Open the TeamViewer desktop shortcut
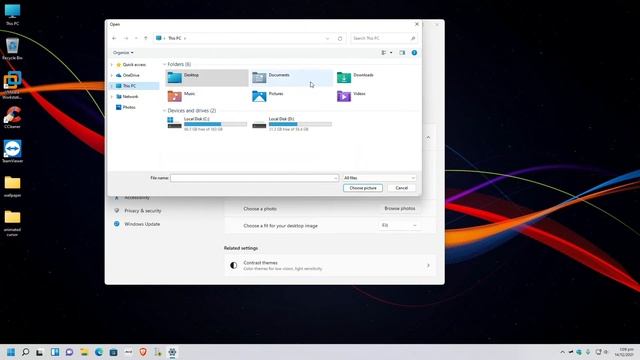 12,151
